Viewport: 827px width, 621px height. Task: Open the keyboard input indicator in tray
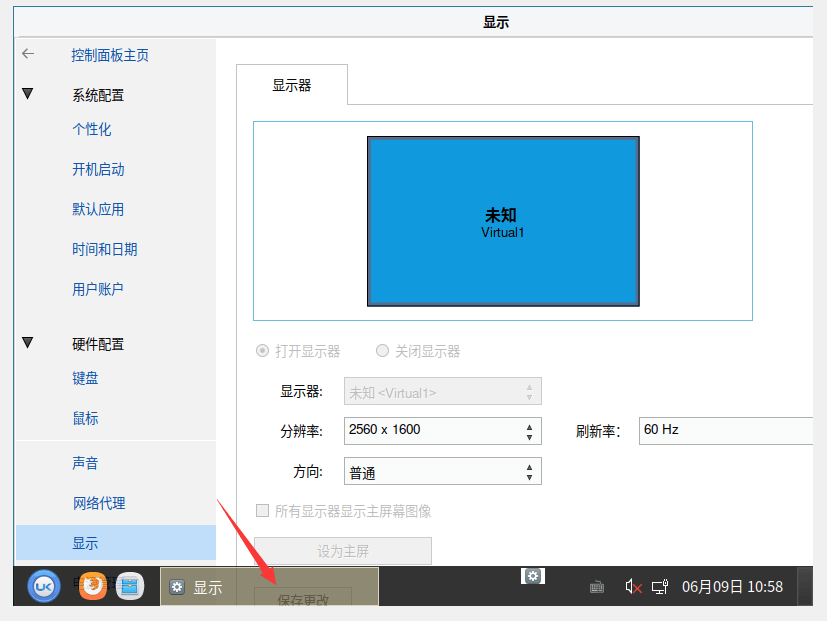(597, 588)
